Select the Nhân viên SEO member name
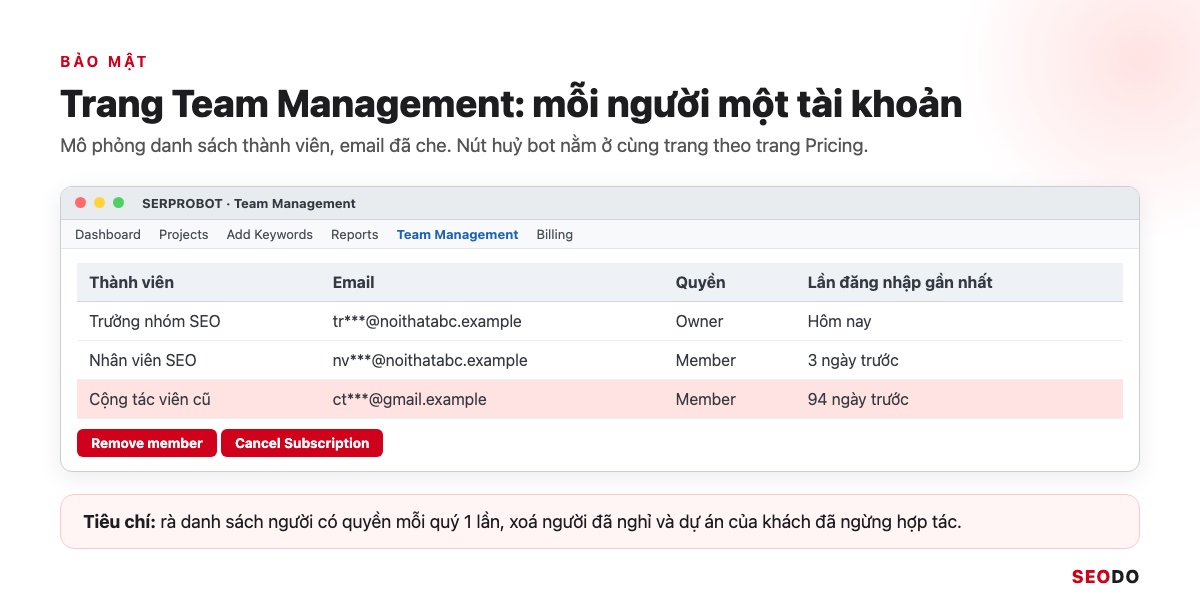 click(x=143, y=360)
